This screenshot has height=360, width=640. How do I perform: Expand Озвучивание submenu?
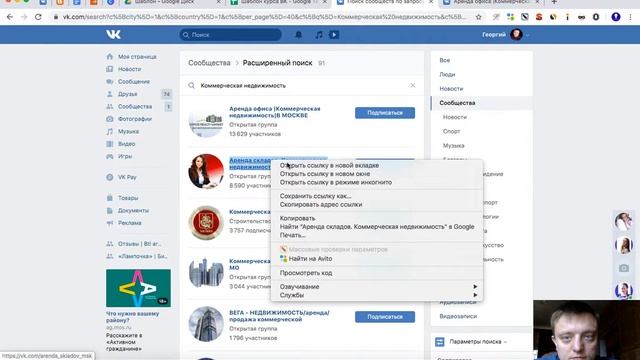click(376, 287)
